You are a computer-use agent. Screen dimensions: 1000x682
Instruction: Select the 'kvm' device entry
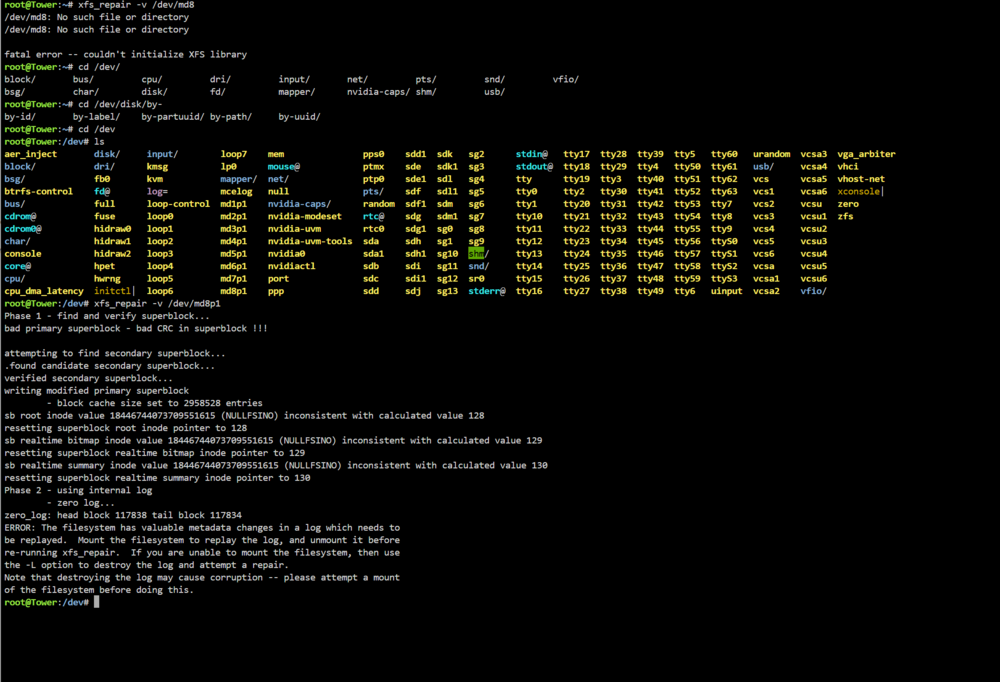coord(154,179)
